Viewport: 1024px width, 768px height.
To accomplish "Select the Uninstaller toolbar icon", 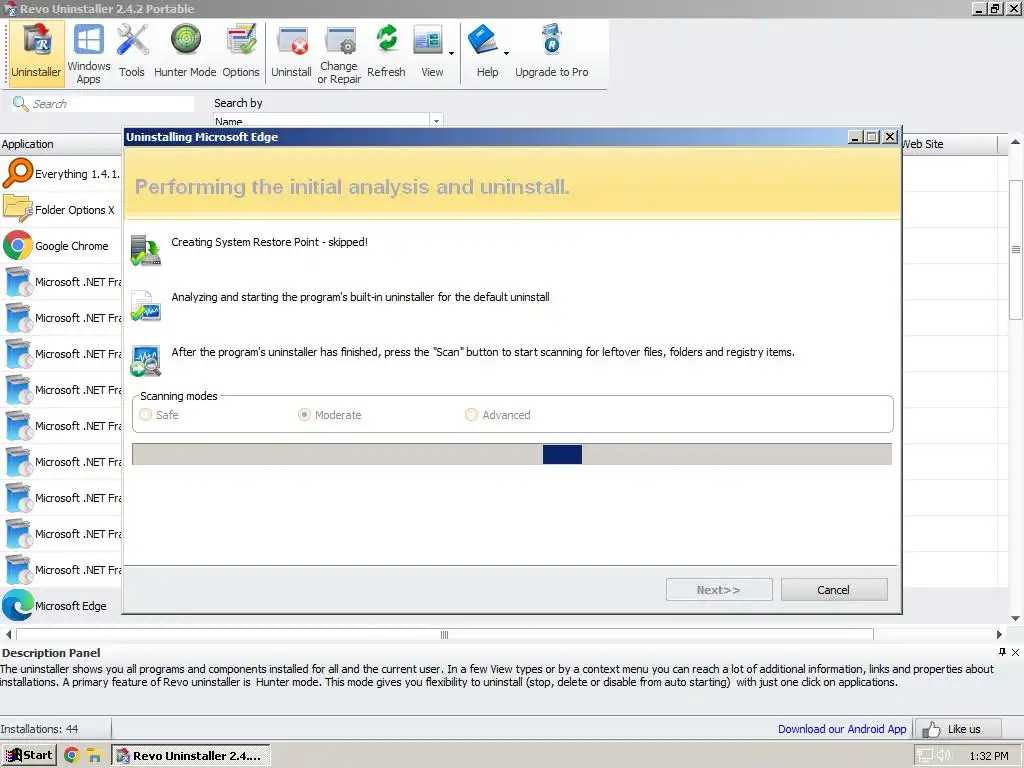I will click(x=37, y=52).
